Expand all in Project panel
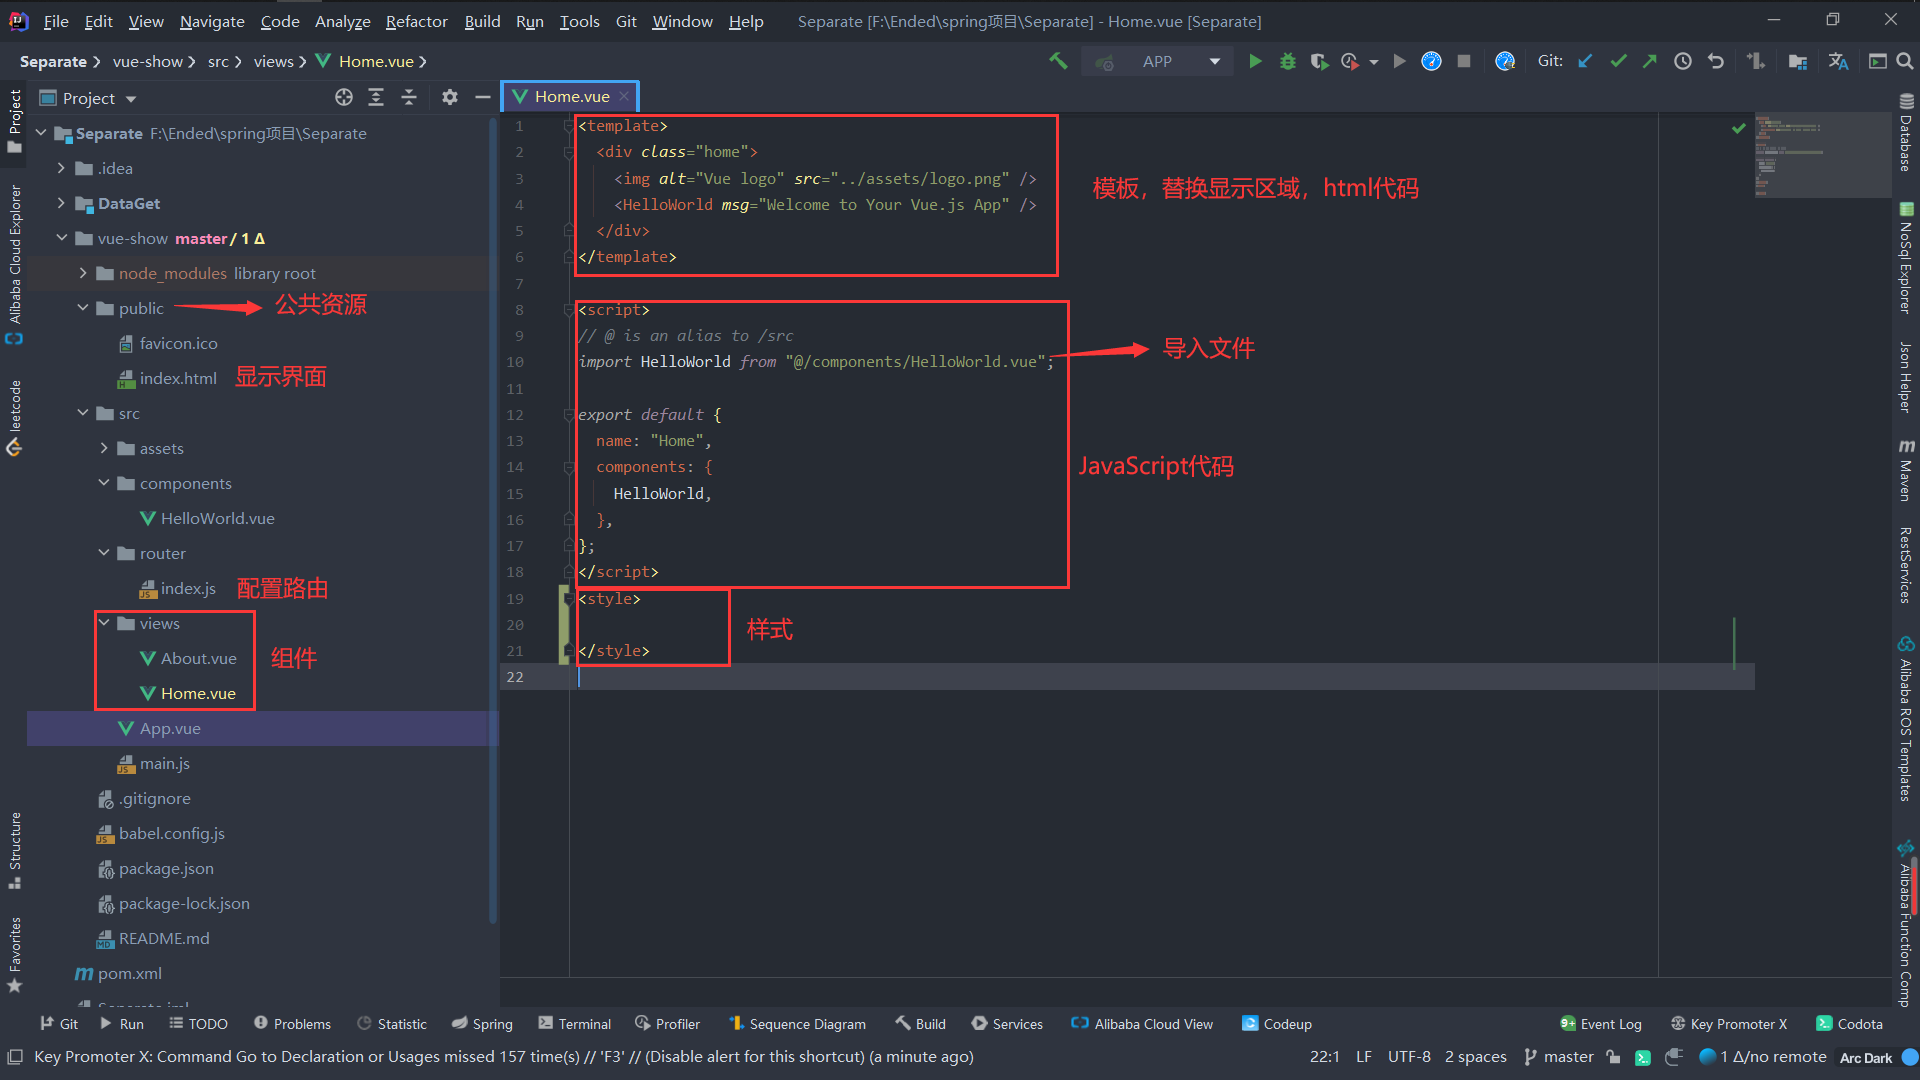 [376, 97]
